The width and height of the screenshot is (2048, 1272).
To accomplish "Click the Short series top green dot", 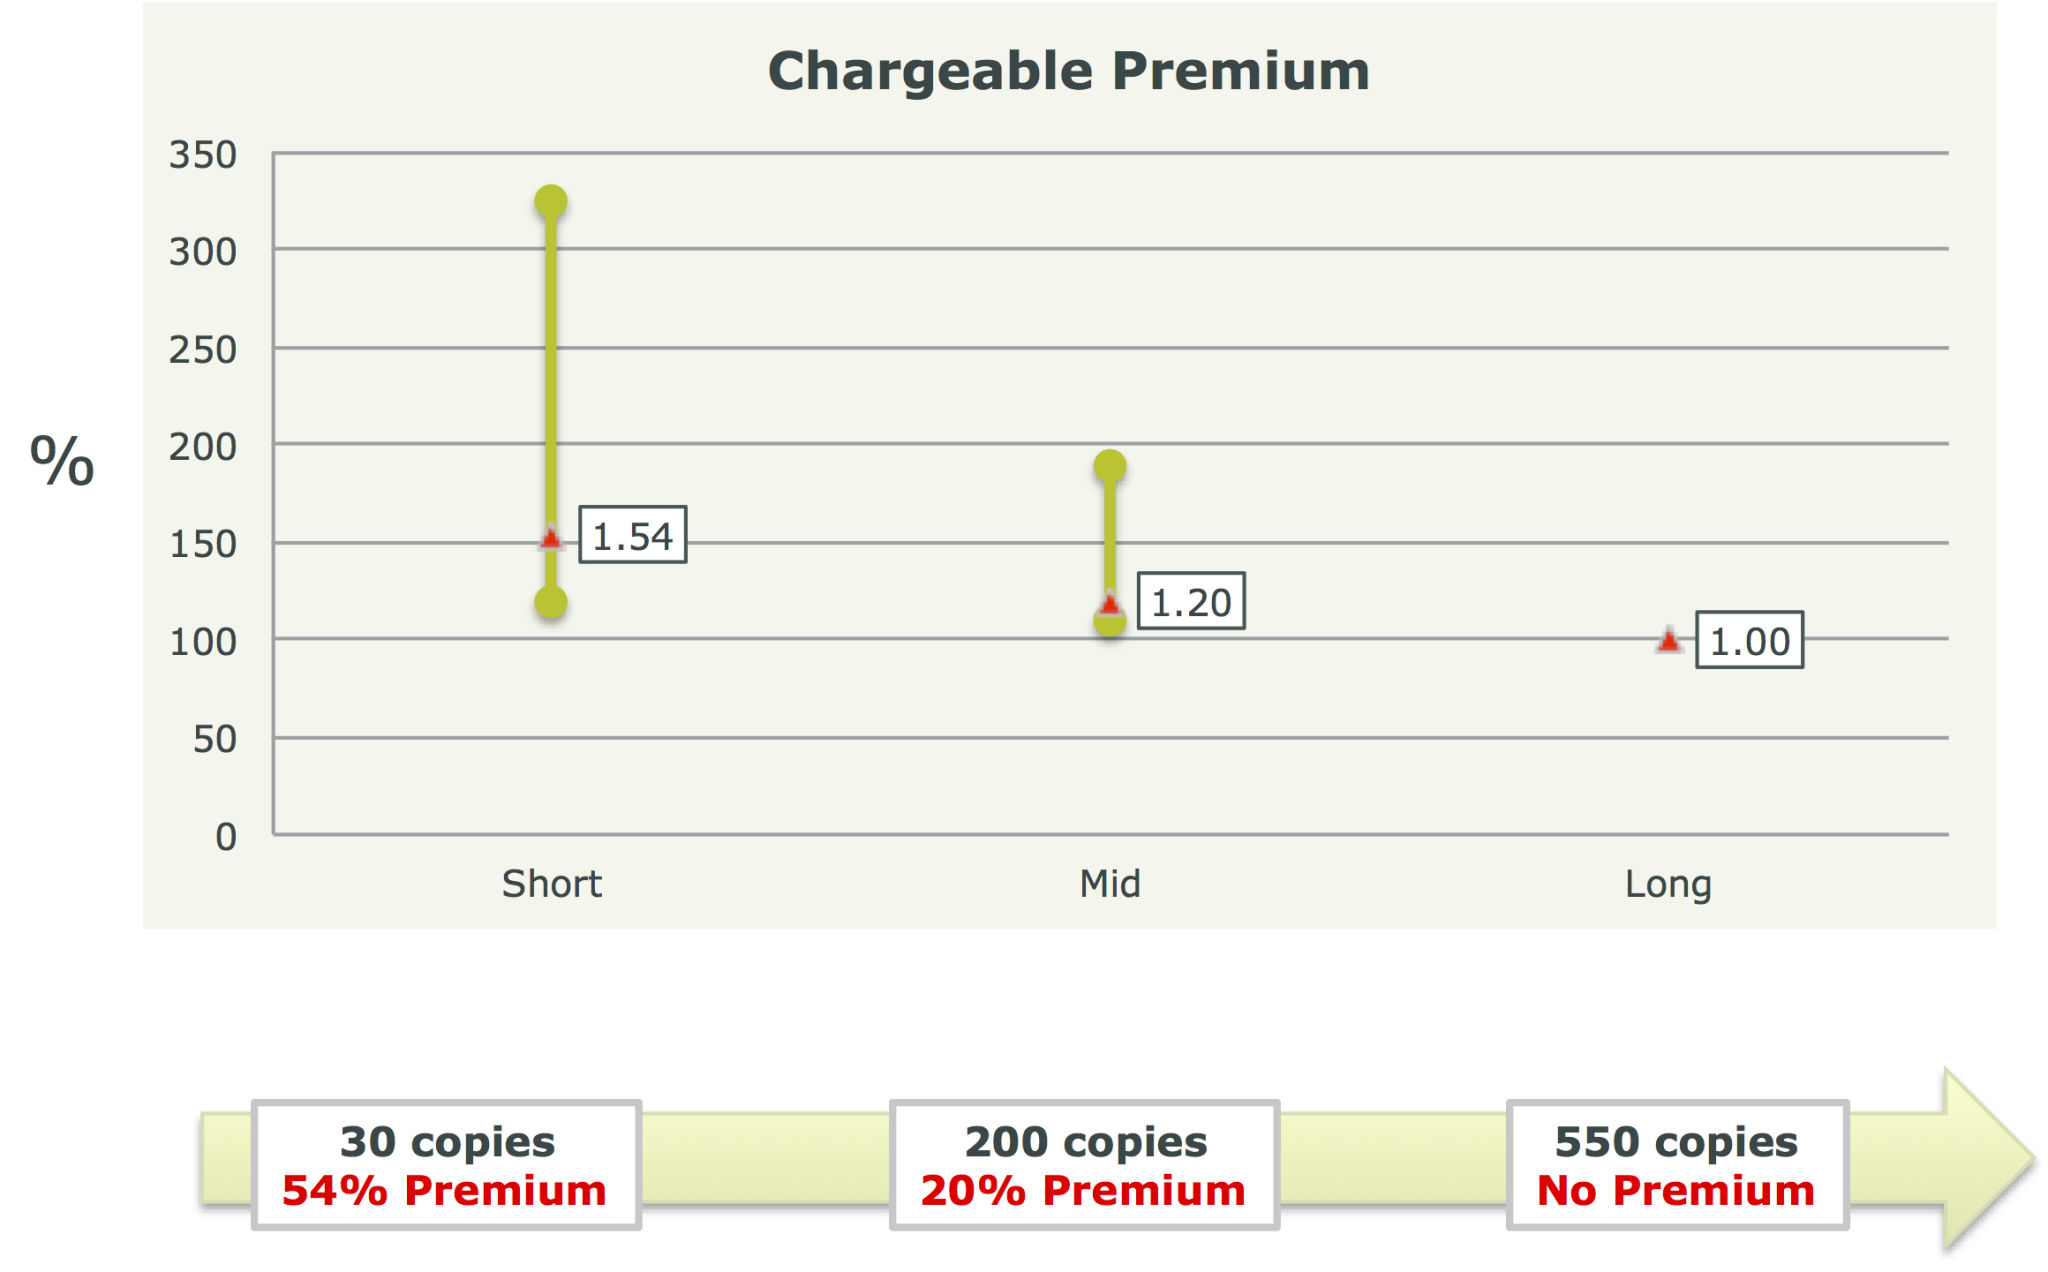I will (551, 202).
